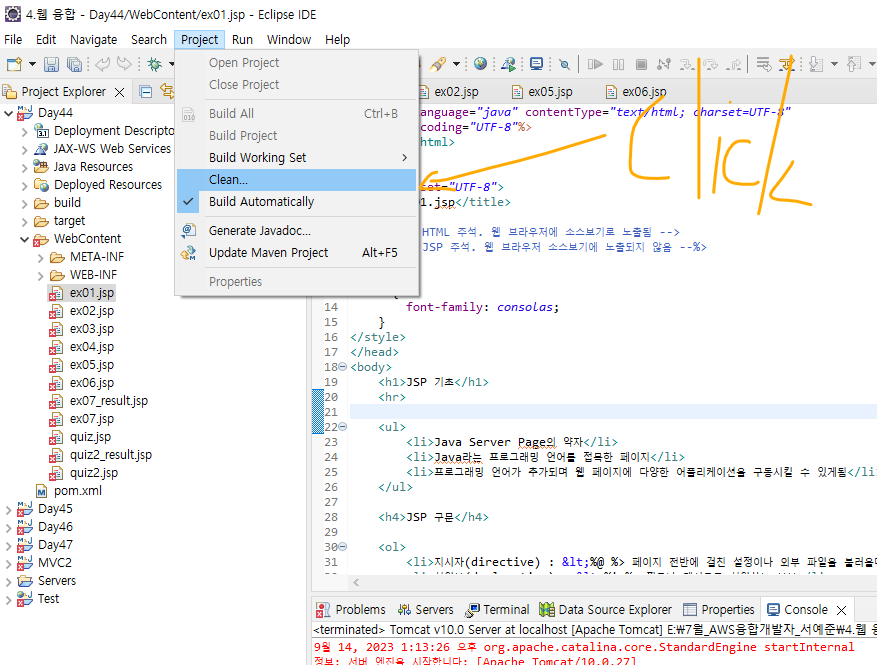Image resolution: width=877 pixels, height=665 pixels.
Task: Open Build Working Set submenu
Action: coord(297,158)
